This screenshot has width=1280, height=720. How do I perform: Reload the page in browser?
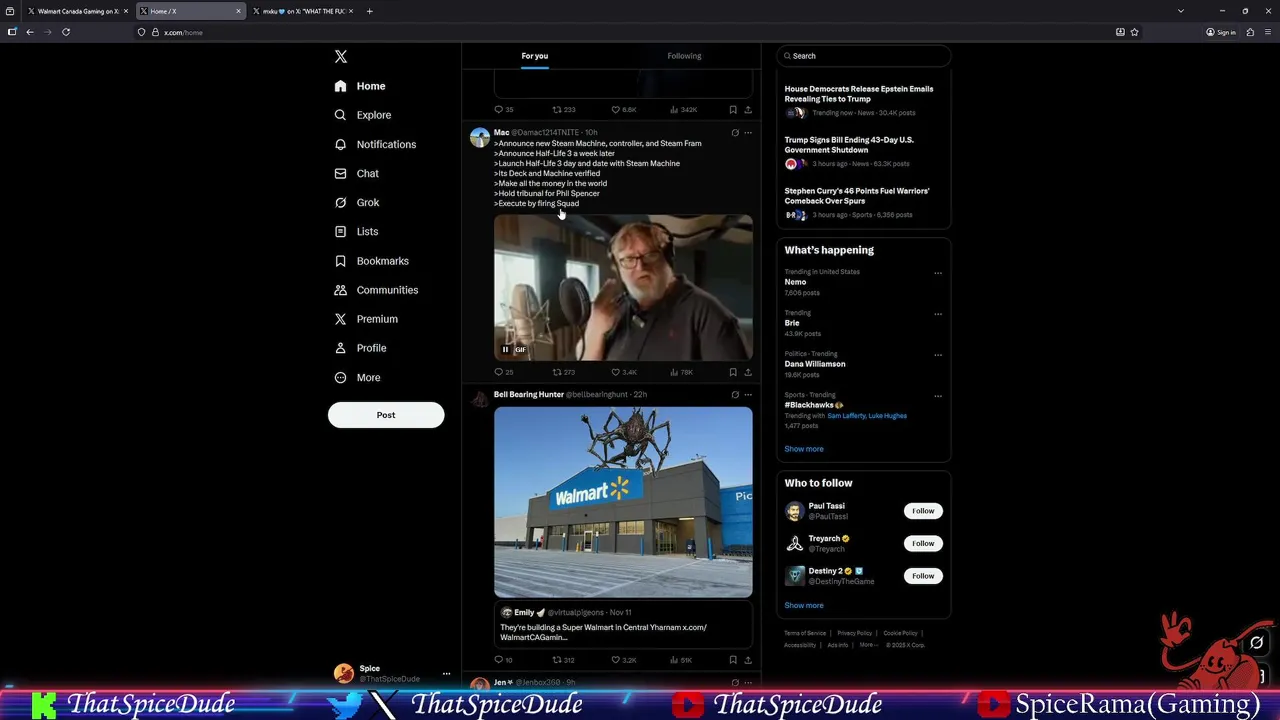66,32
